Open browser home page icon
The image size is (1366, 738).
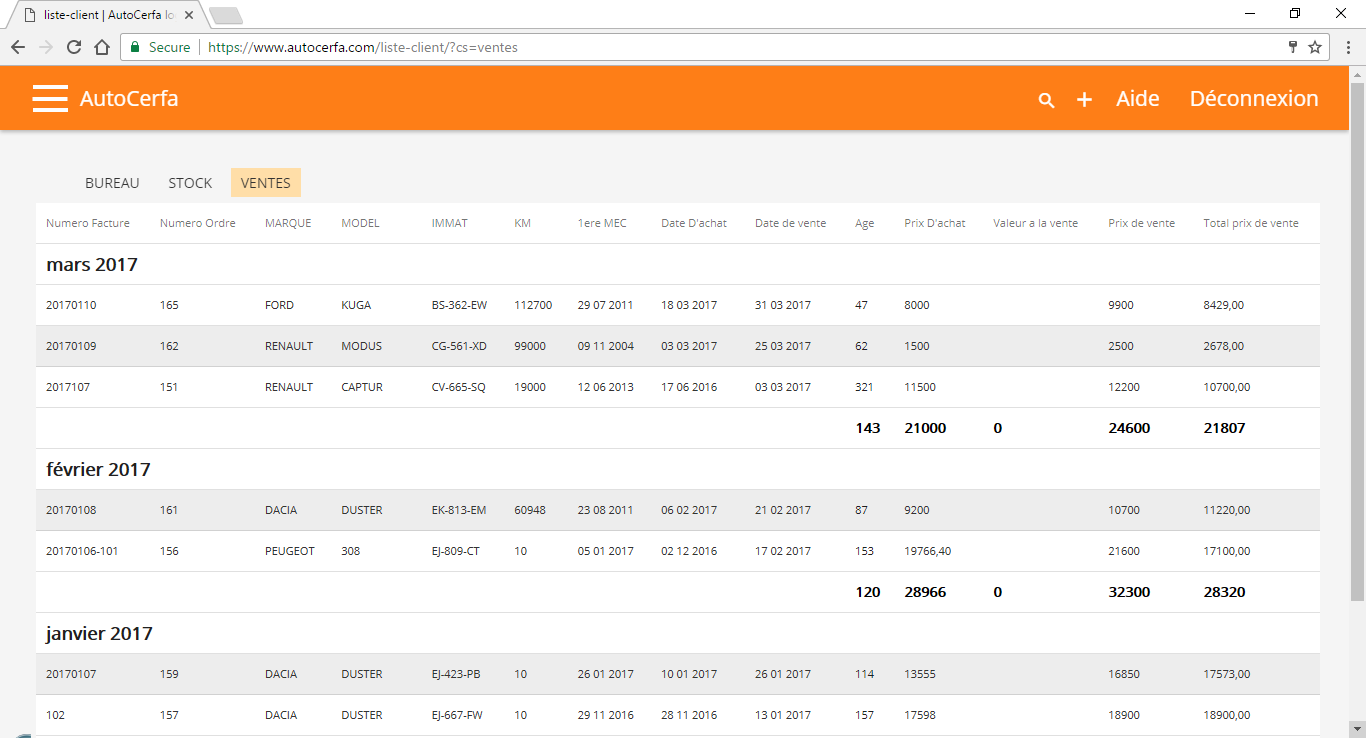click(x=102, y=47)
